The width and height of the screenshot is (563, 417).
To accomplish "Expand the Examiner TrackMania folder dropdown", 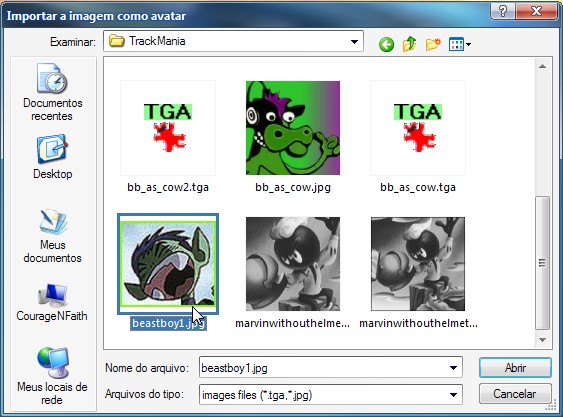I will [354, 42].
